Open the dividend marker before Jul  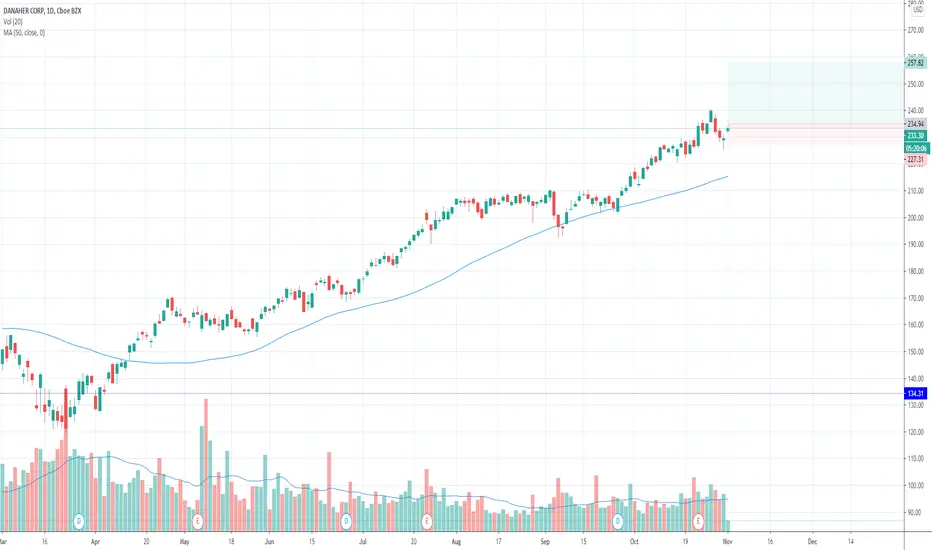[x=346, y=521]
